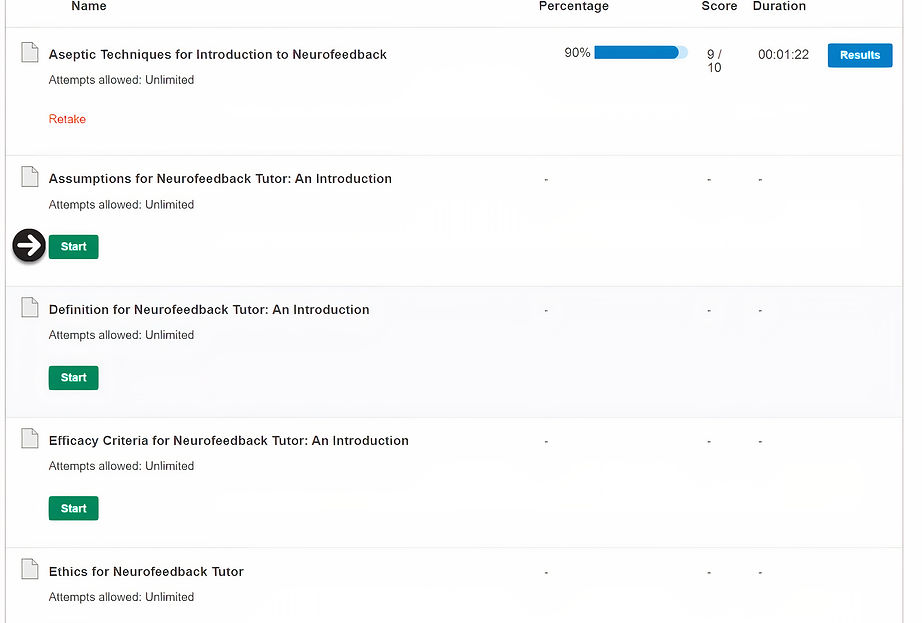Open Definition for Neurofeedback Tutor title

click(209, 310)
